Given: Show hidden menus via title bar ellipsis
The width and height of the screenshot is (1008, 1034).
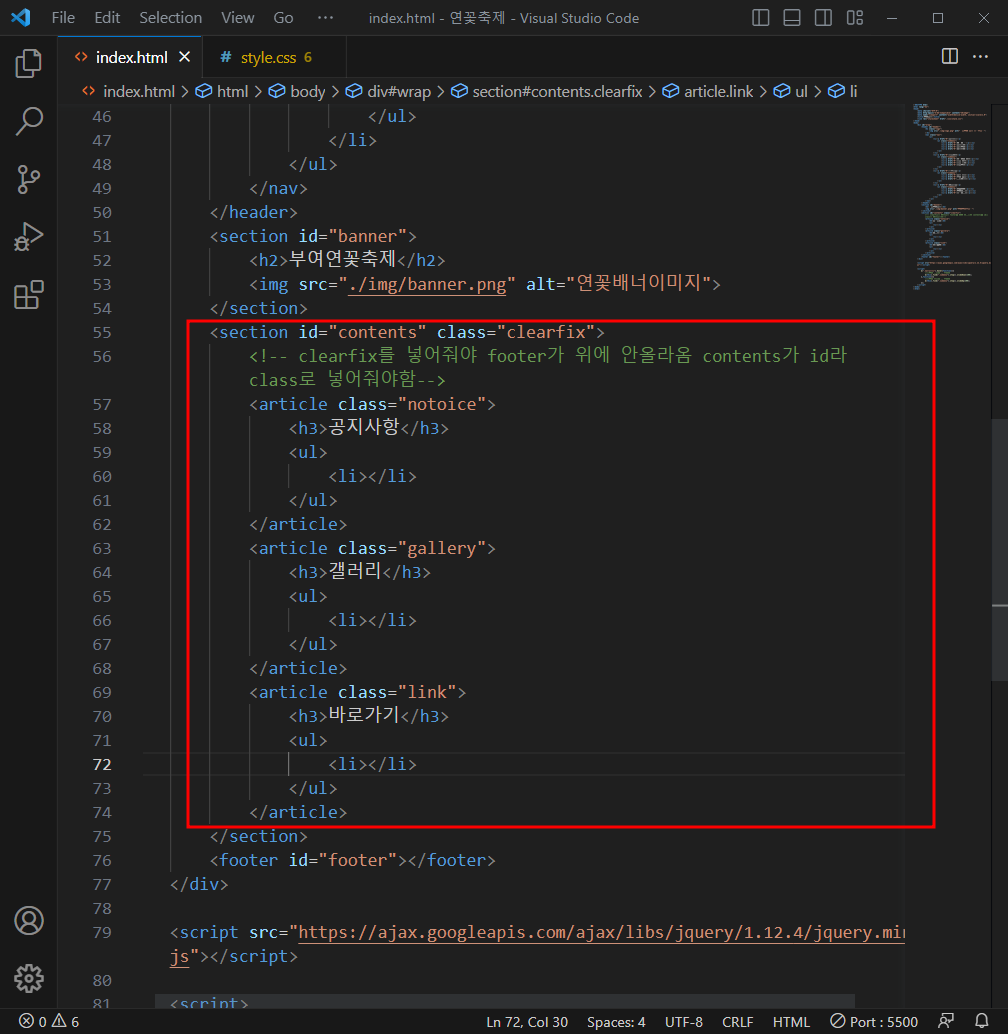Looking at the screenshot, I should pyautogui.click(x=326, y=18).
